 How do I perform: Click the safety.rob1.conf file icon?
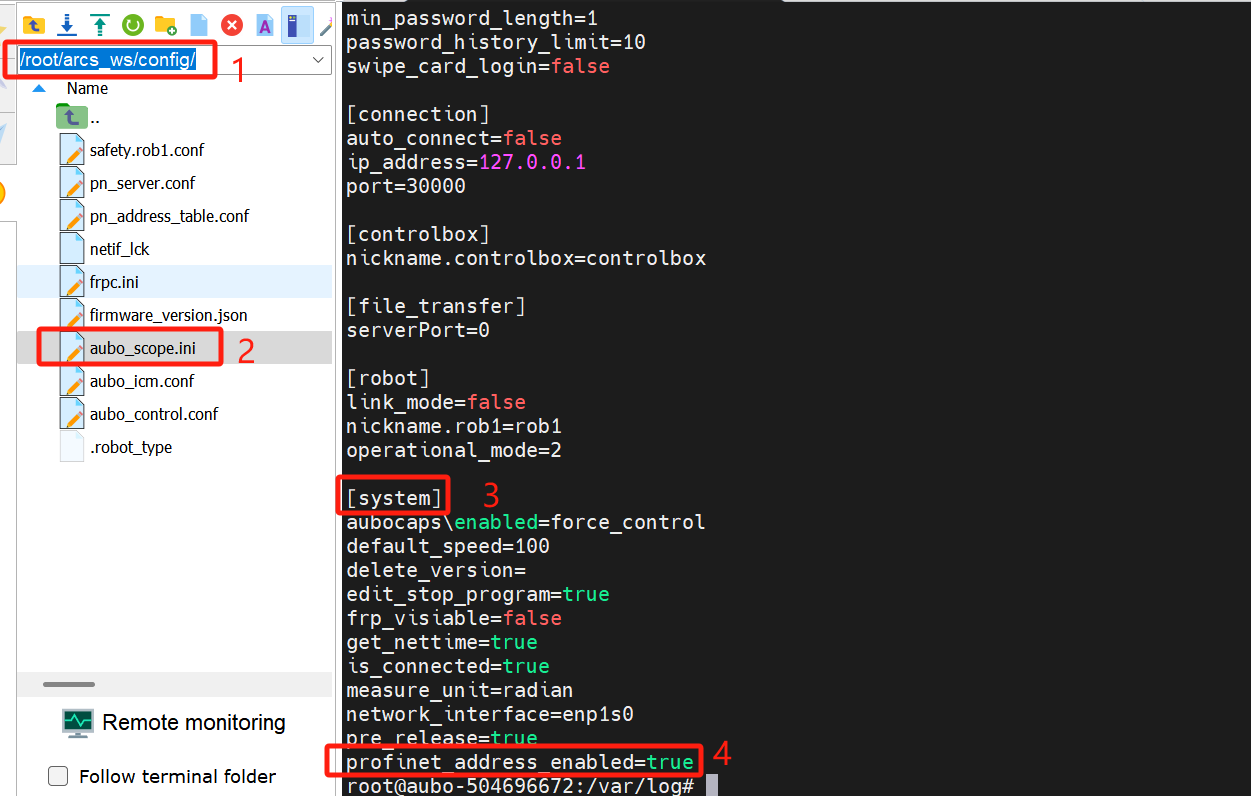[x=72, y=150]
